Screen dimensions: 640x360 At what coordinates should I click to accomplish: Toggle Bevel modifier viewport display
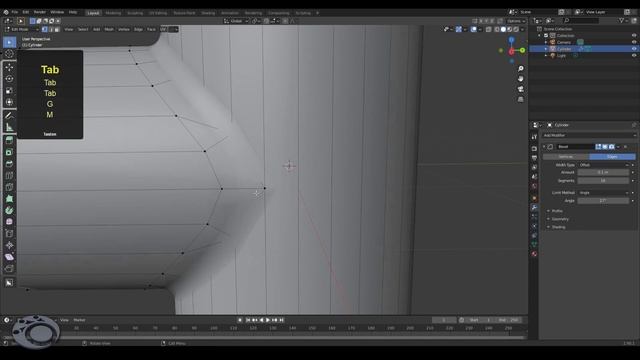coord(605,147)
